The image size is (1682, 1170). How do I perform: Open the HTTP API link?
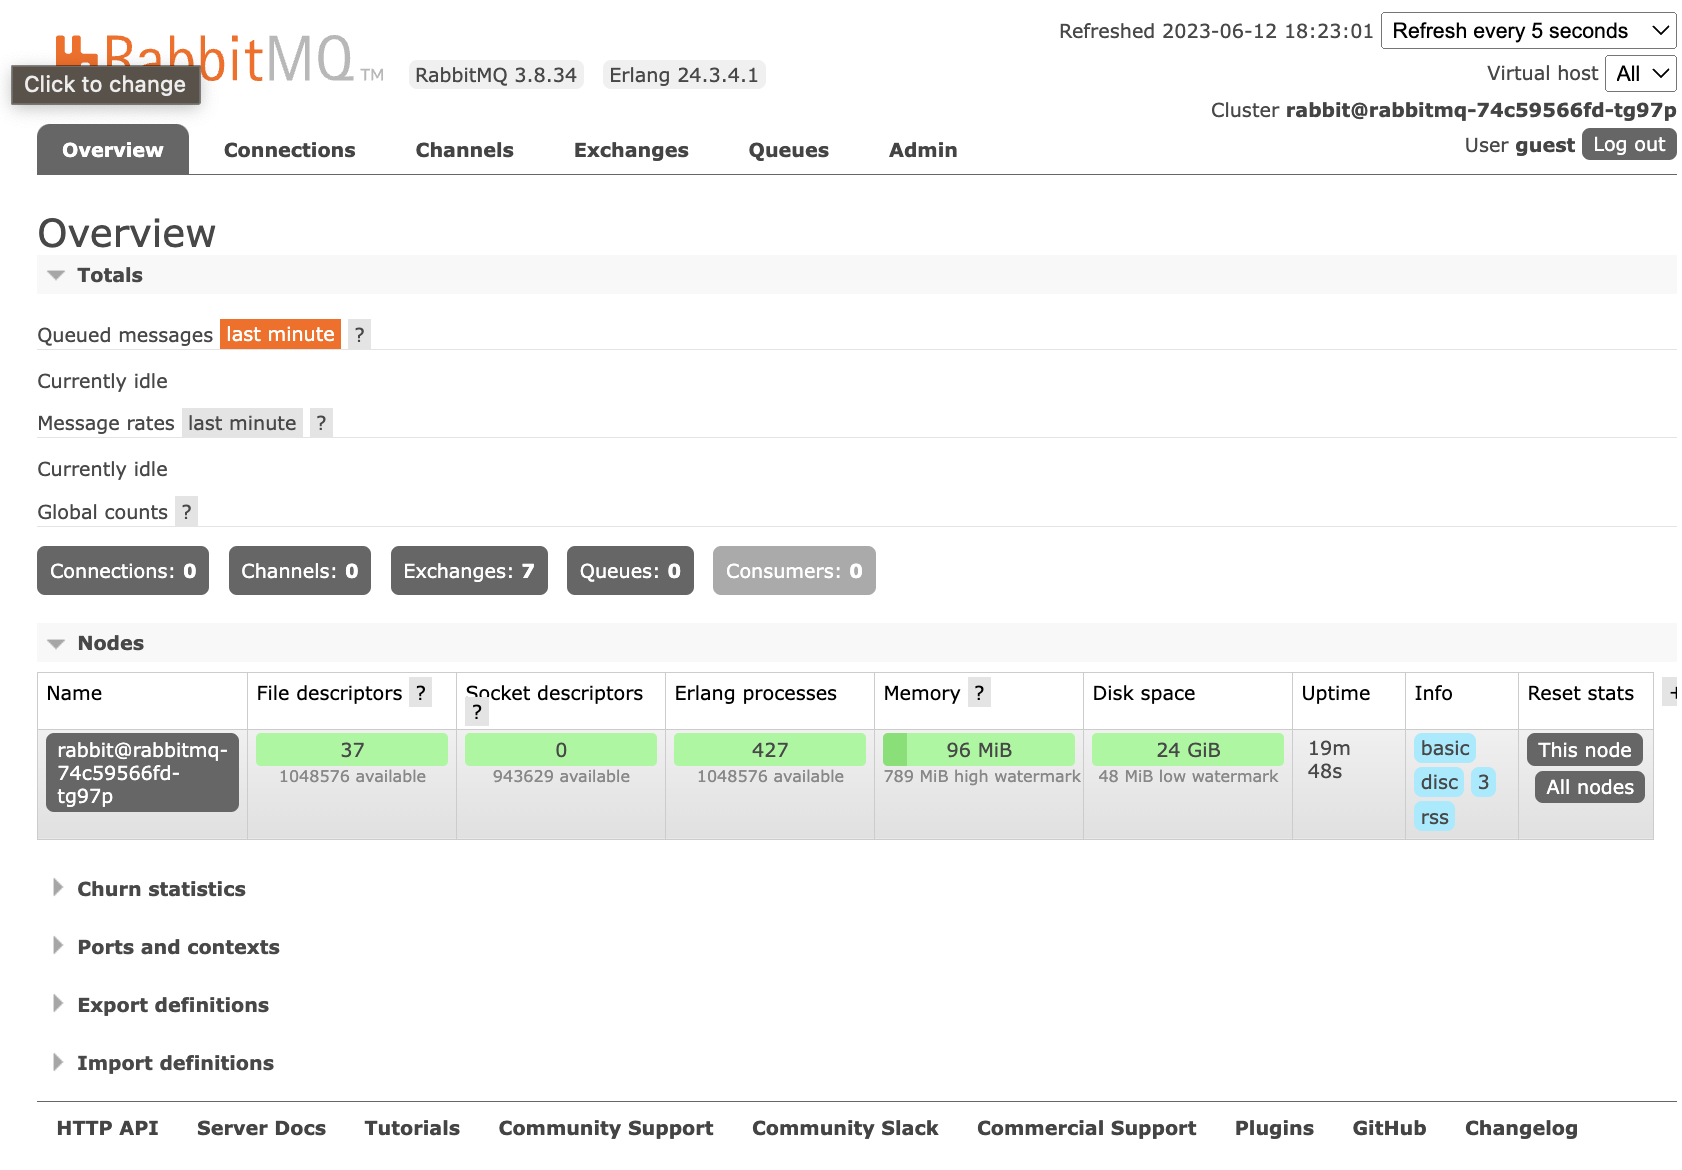[x=108, y=1128]
